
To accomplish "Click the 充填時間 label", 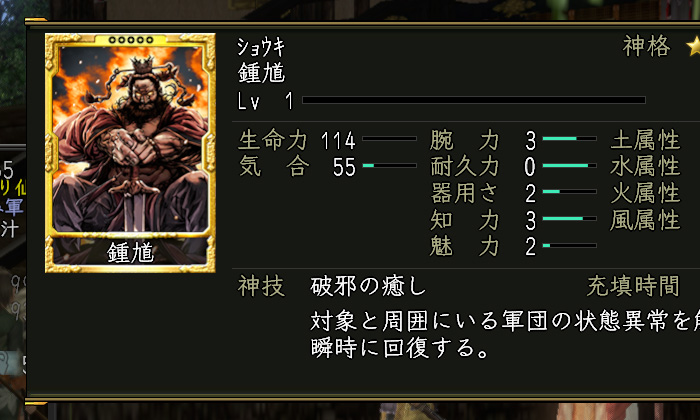I will [x=633, y=286].
